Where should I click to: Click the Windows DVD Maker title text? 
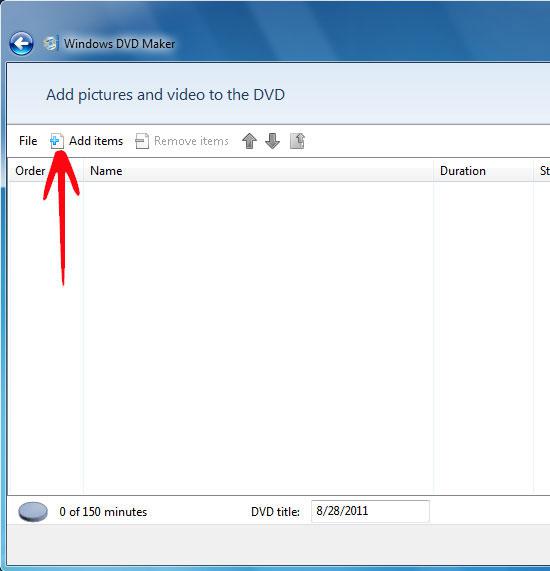119,44
